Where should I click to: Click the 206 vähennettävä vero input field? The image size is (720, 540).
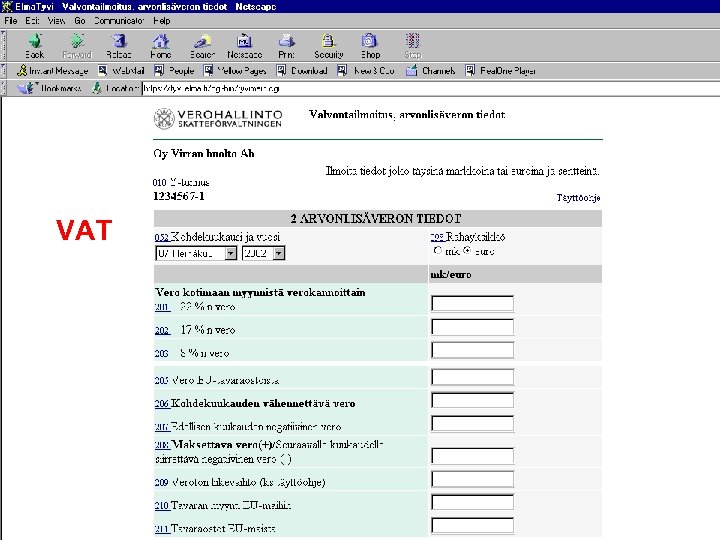pos(472,400)
